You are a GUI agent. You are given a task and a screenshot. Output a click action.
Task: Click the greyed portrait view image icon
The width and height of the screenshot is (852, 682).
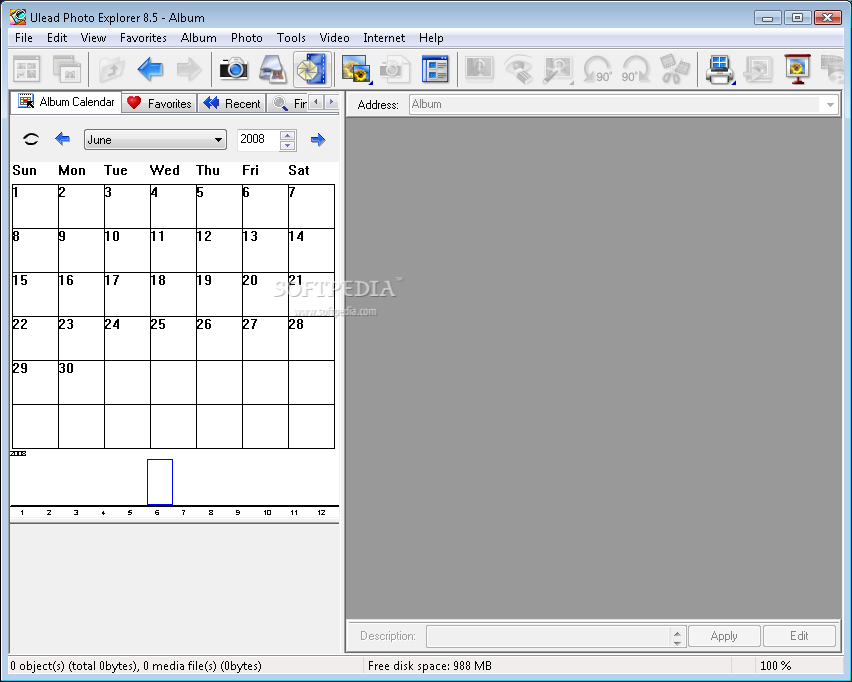pos(479,69)
